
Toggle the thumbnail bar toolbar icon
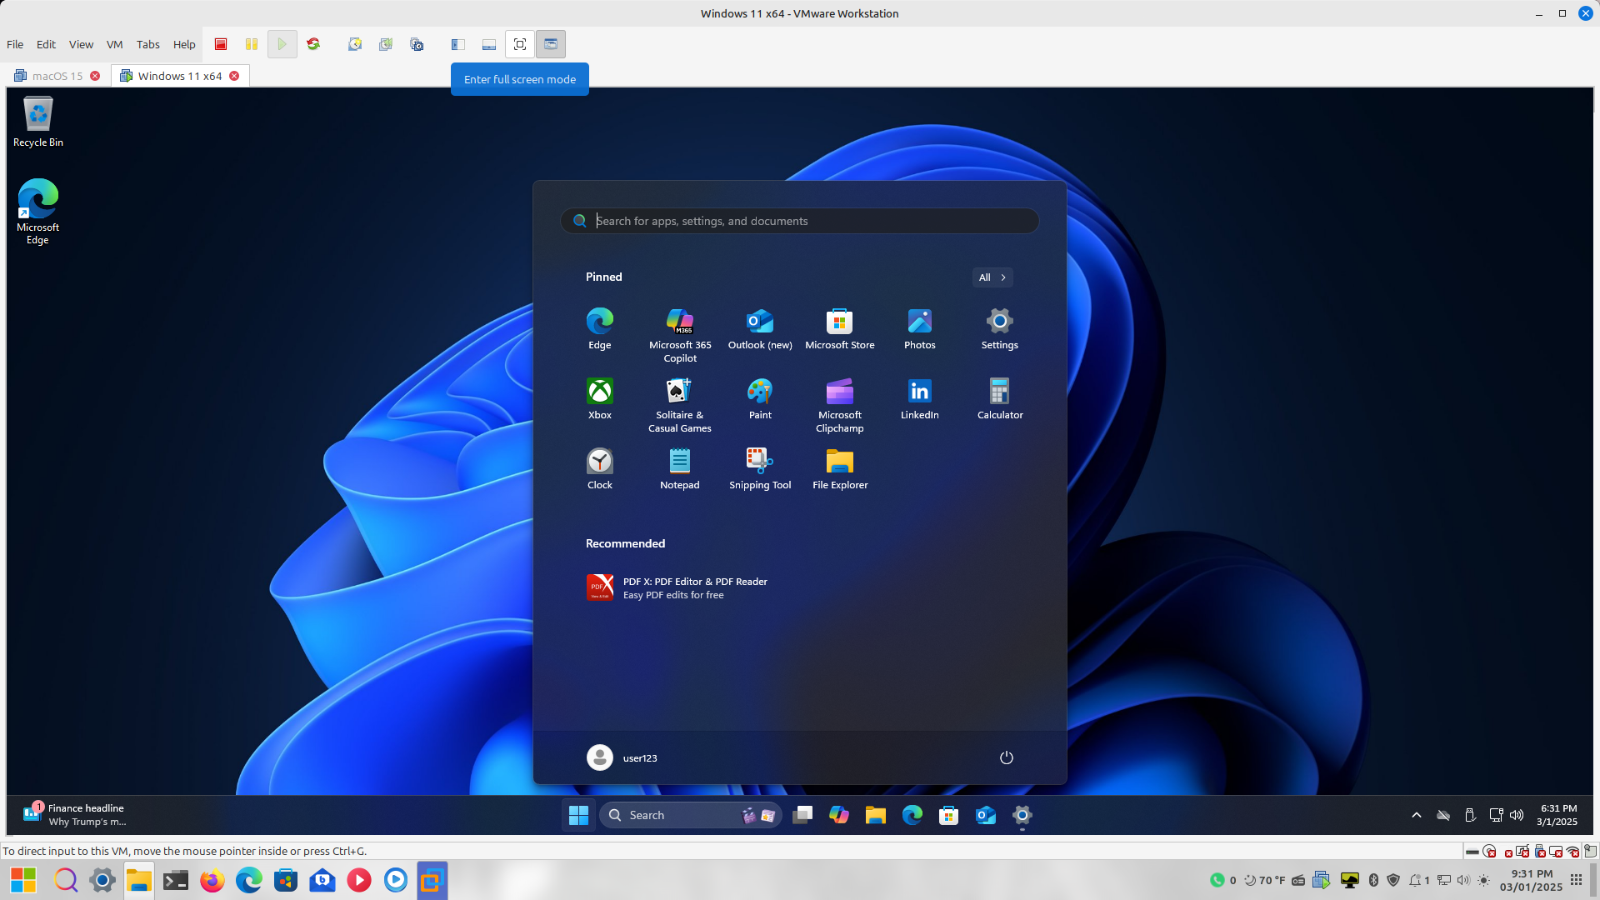point(489,44)
